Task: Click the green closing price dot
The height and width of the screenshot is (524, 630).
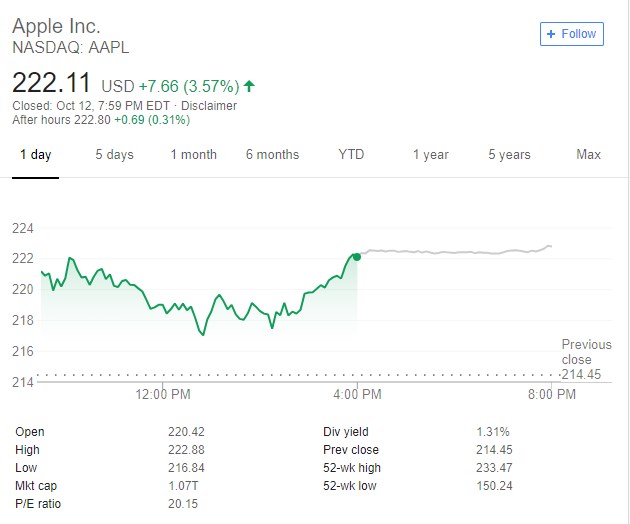Action: click(356, 257)
